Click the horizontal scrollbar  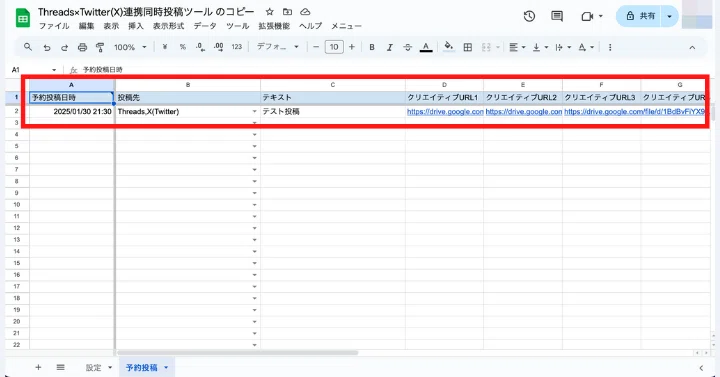[238, 353]
